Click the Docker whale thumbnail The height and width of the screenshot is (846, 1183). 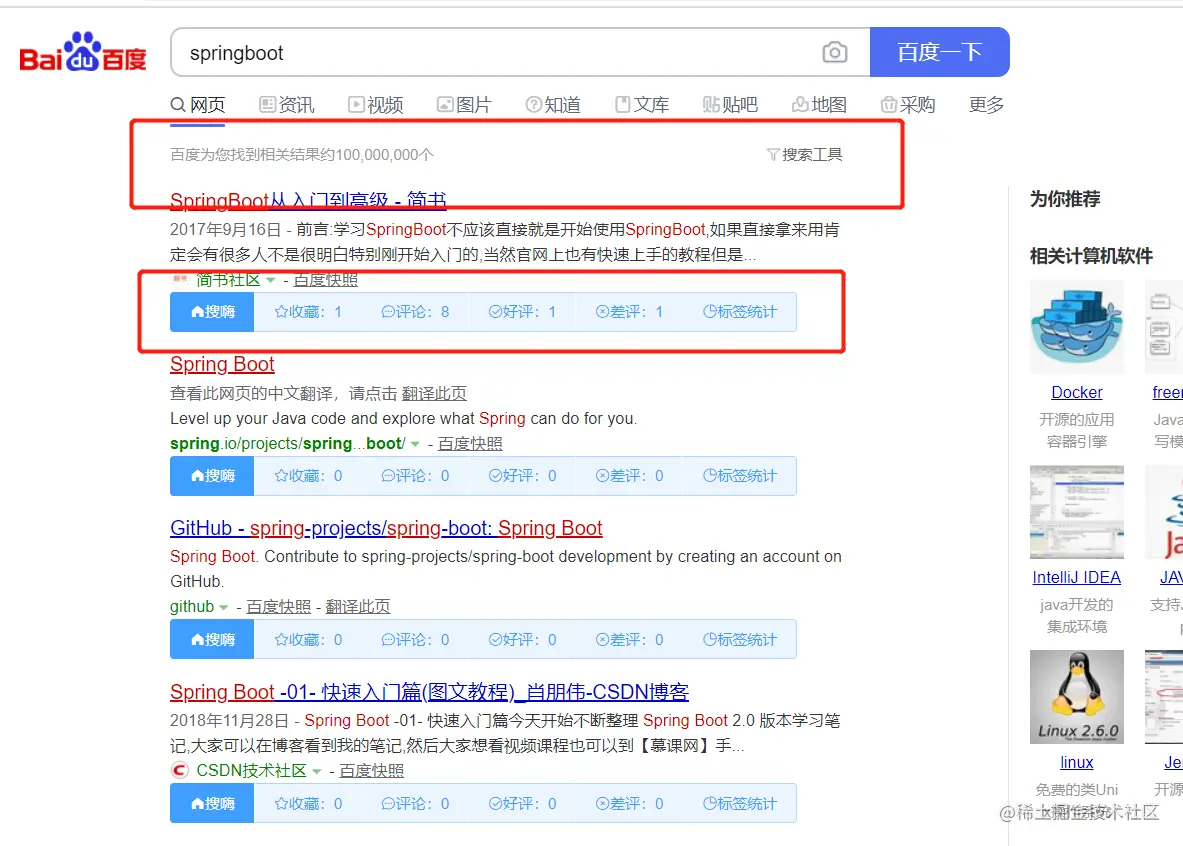(1077, 327)
